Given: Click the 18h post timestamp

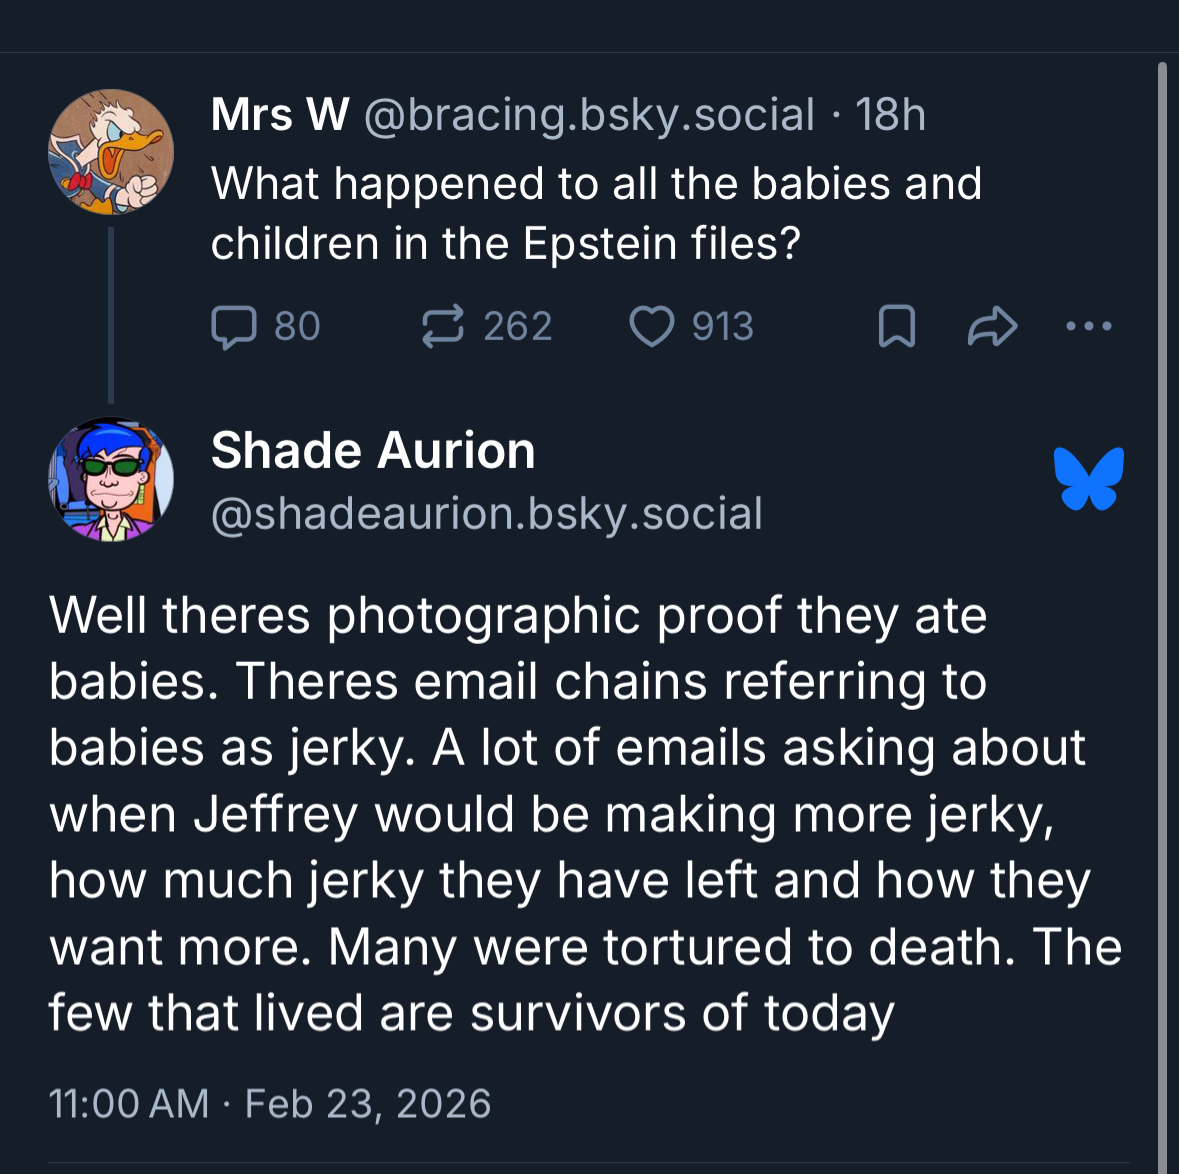Looking at the screenshot, I should [x=890, y=115].
